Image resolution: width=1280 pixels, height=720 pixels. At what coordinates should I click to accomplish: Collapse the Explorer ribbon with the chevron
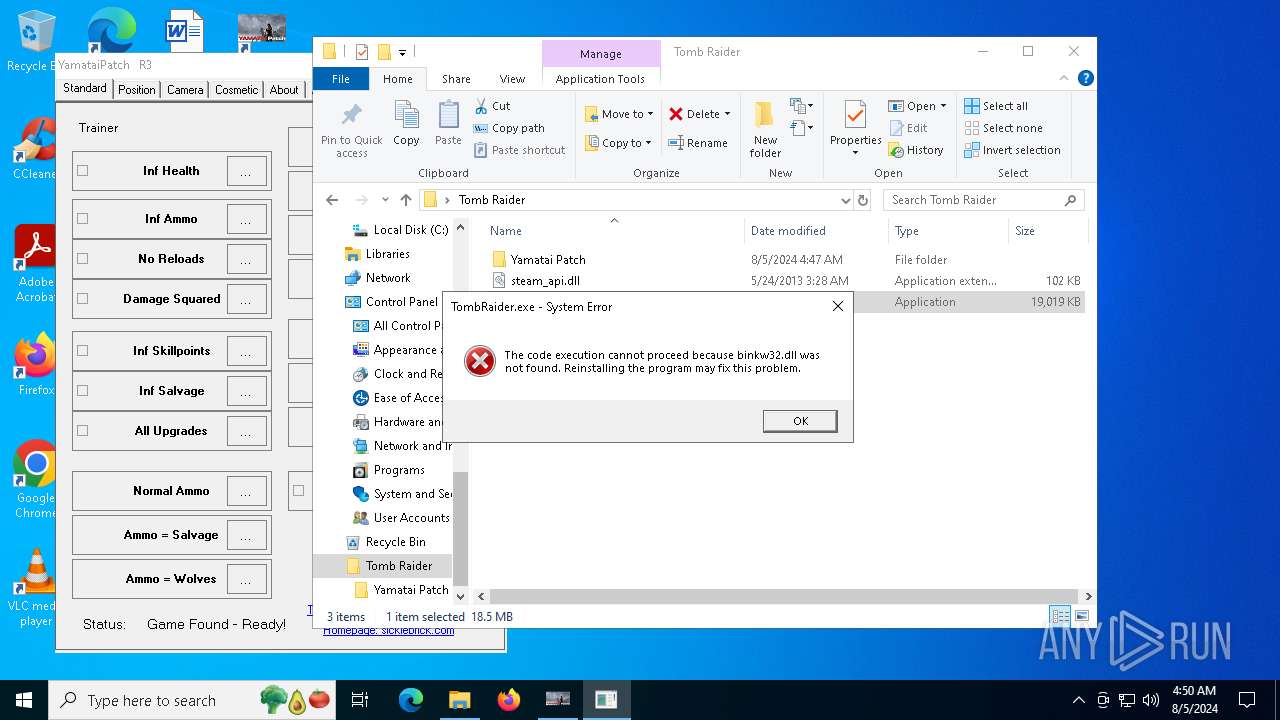(1066, 78)
